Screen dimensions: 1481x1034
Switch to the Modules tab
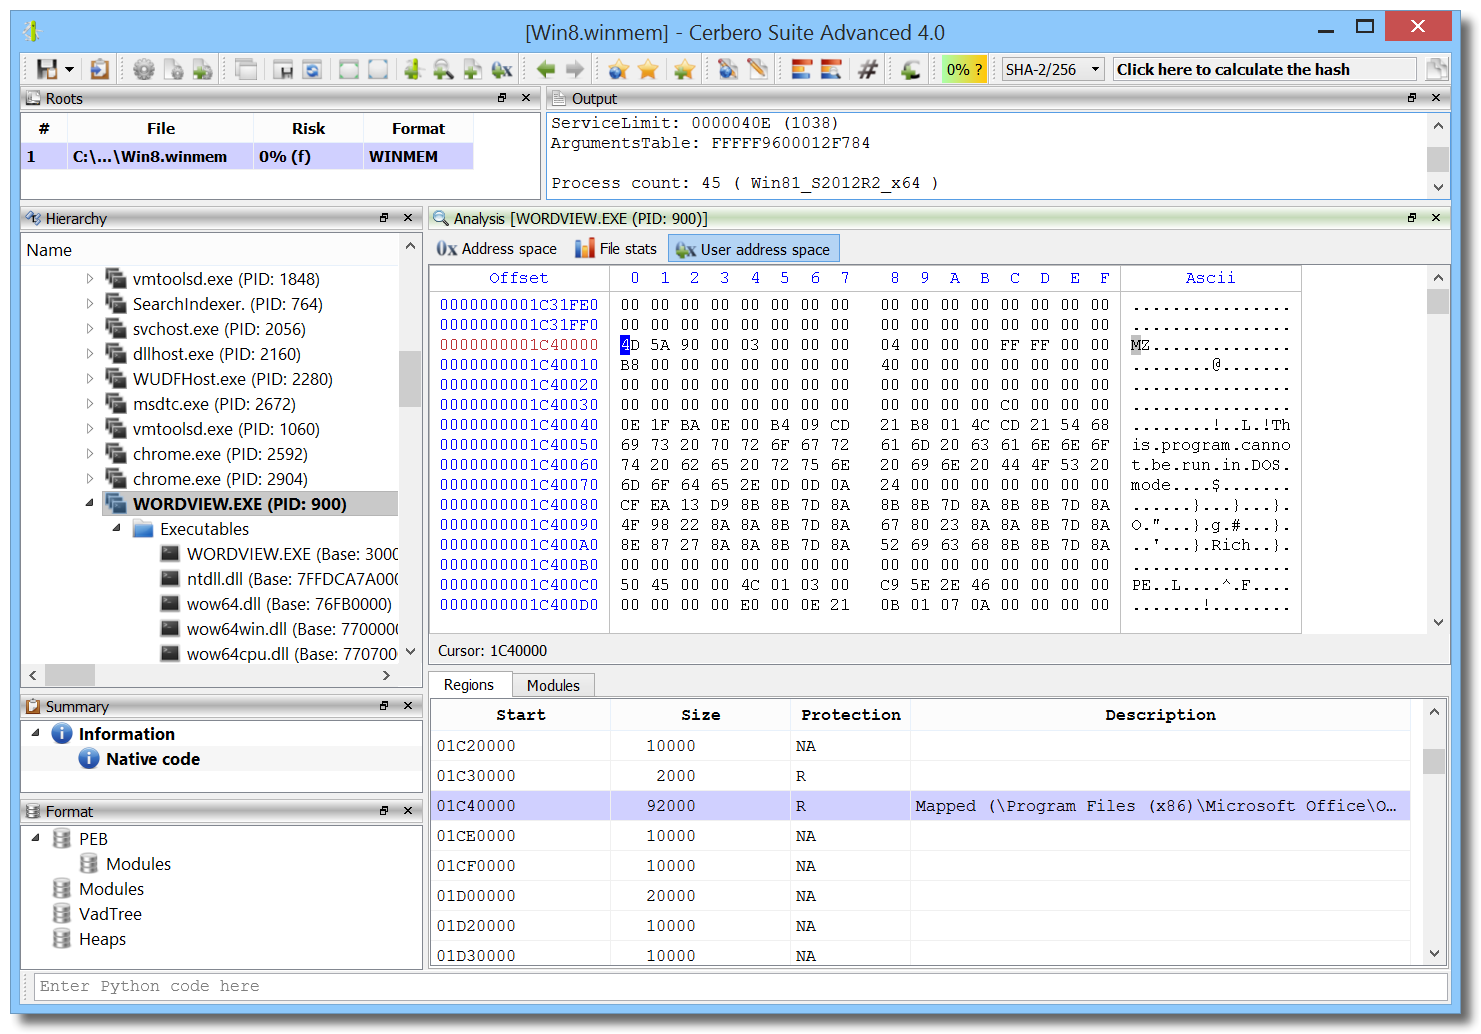(553, 685)
